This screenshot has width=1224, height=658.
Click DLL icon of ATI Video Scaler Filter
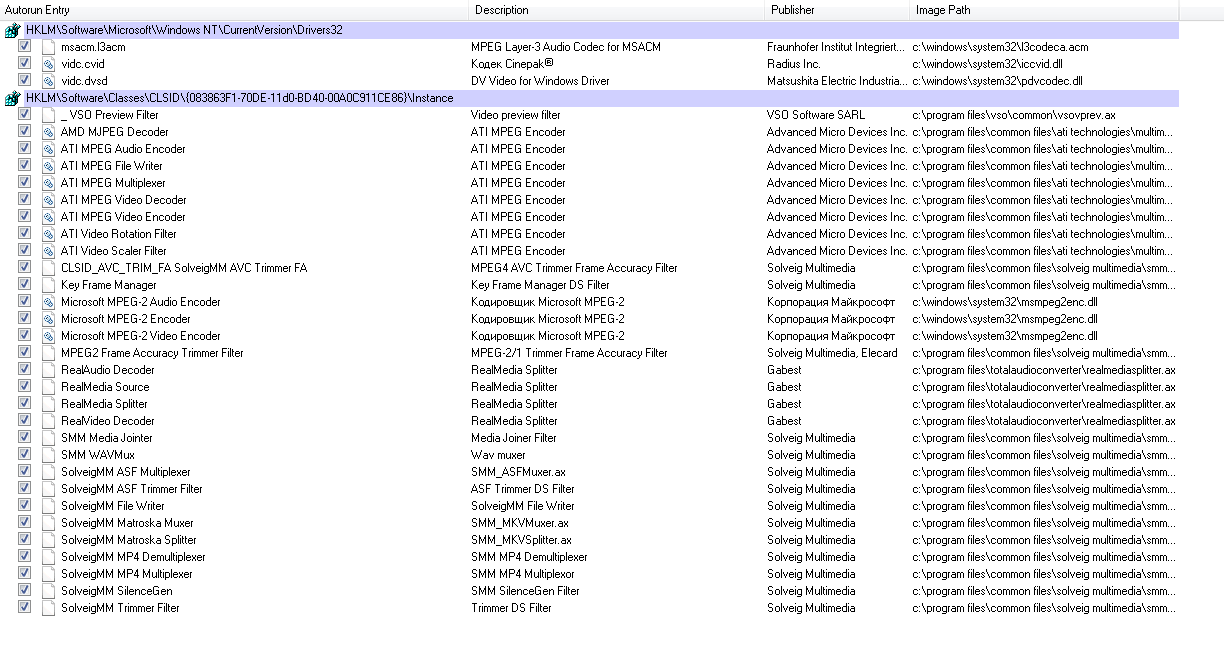tap(48, 251)
